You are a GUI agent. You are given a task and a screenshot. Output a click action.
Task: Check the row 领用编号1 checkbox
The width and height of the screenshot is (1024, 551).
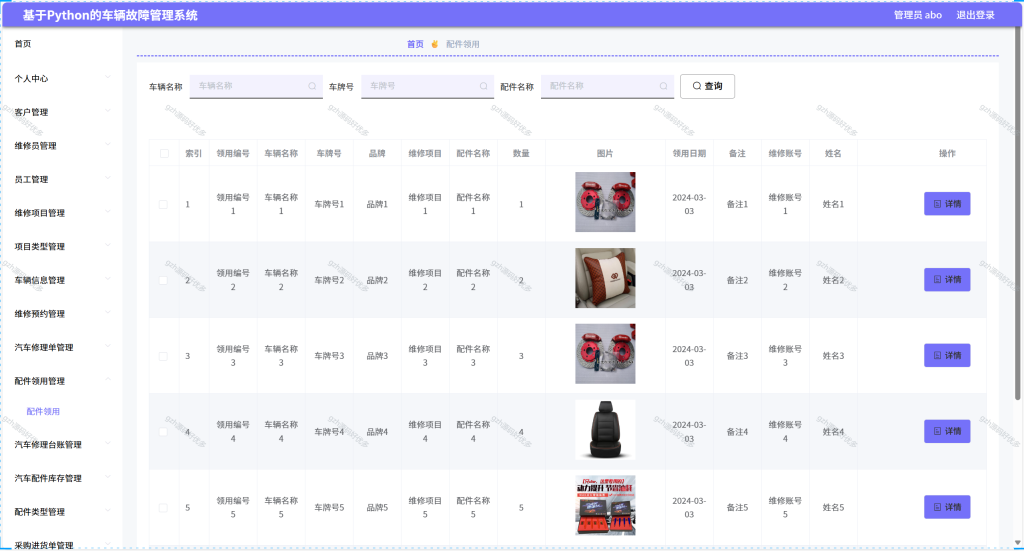[x=163, y=204]
